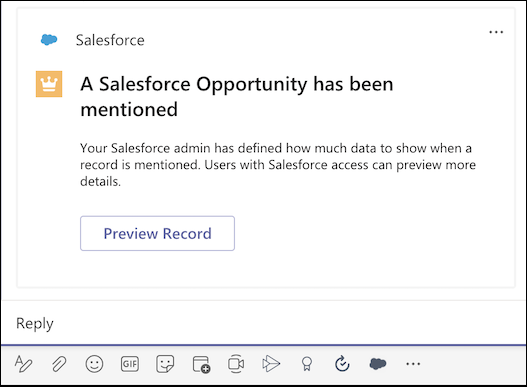Click the Salesforce cloud logo avatar
This screenshot has height=387, width=527.
point(49,40)
